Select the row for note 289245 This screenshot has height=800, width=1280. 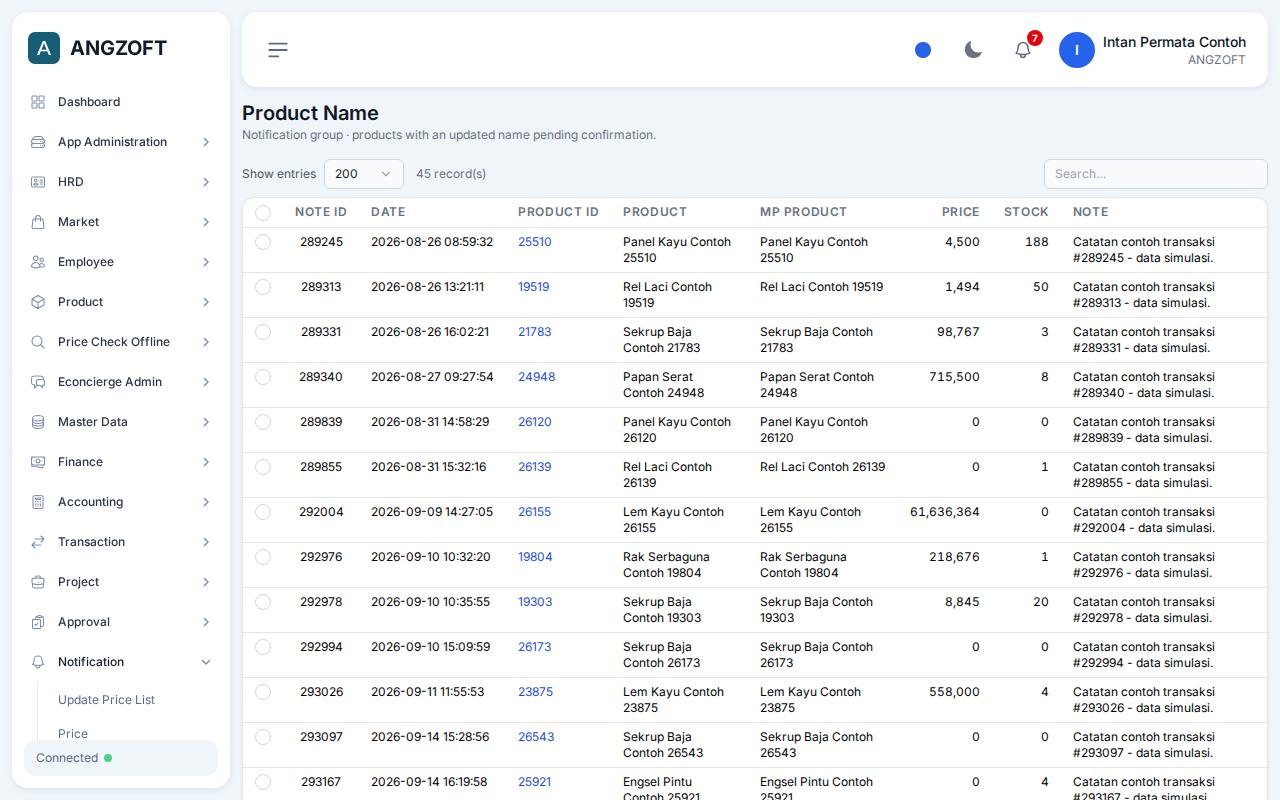(263, 242)
